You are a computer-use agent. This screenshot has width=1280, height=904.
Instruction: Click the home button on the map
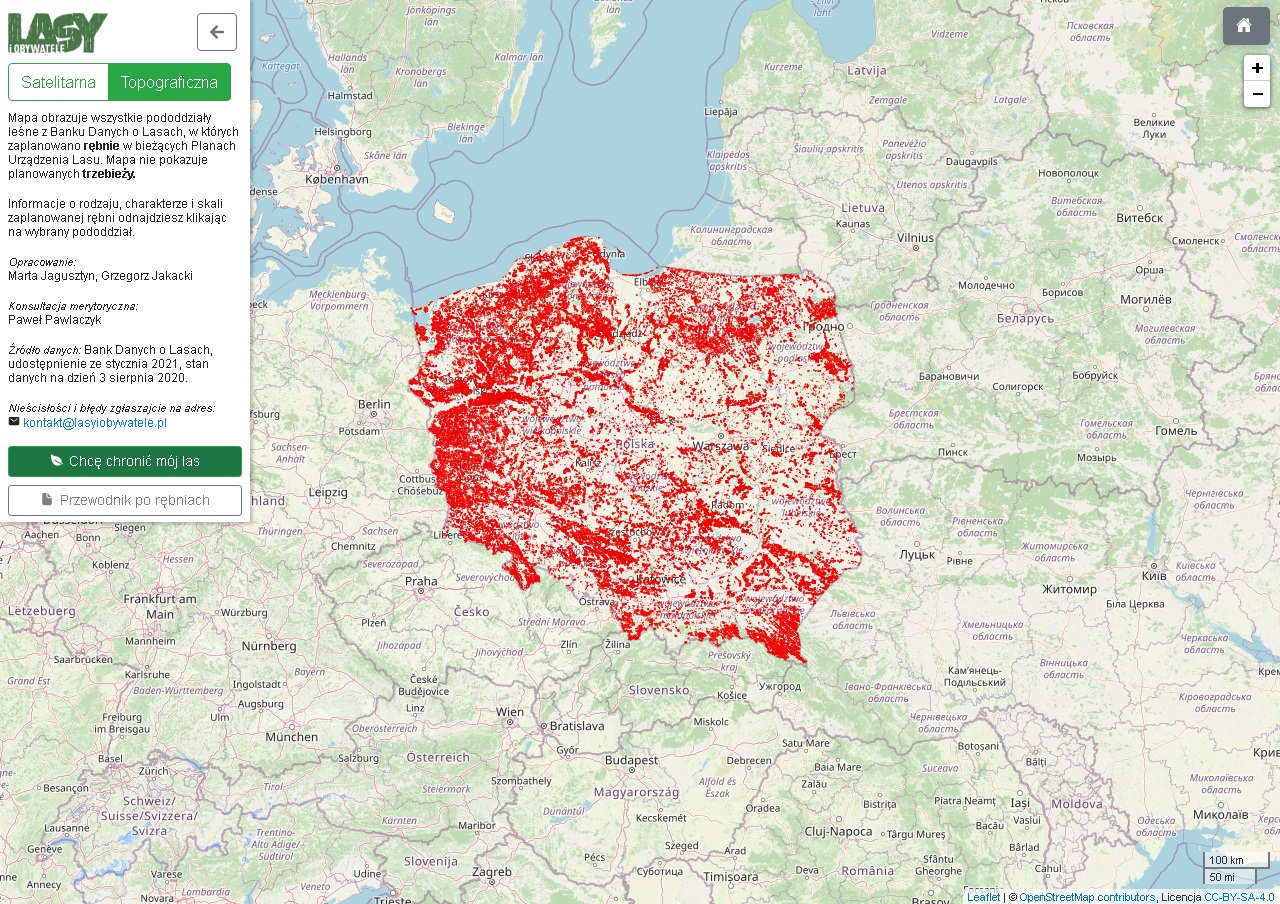click(1245, 26)
